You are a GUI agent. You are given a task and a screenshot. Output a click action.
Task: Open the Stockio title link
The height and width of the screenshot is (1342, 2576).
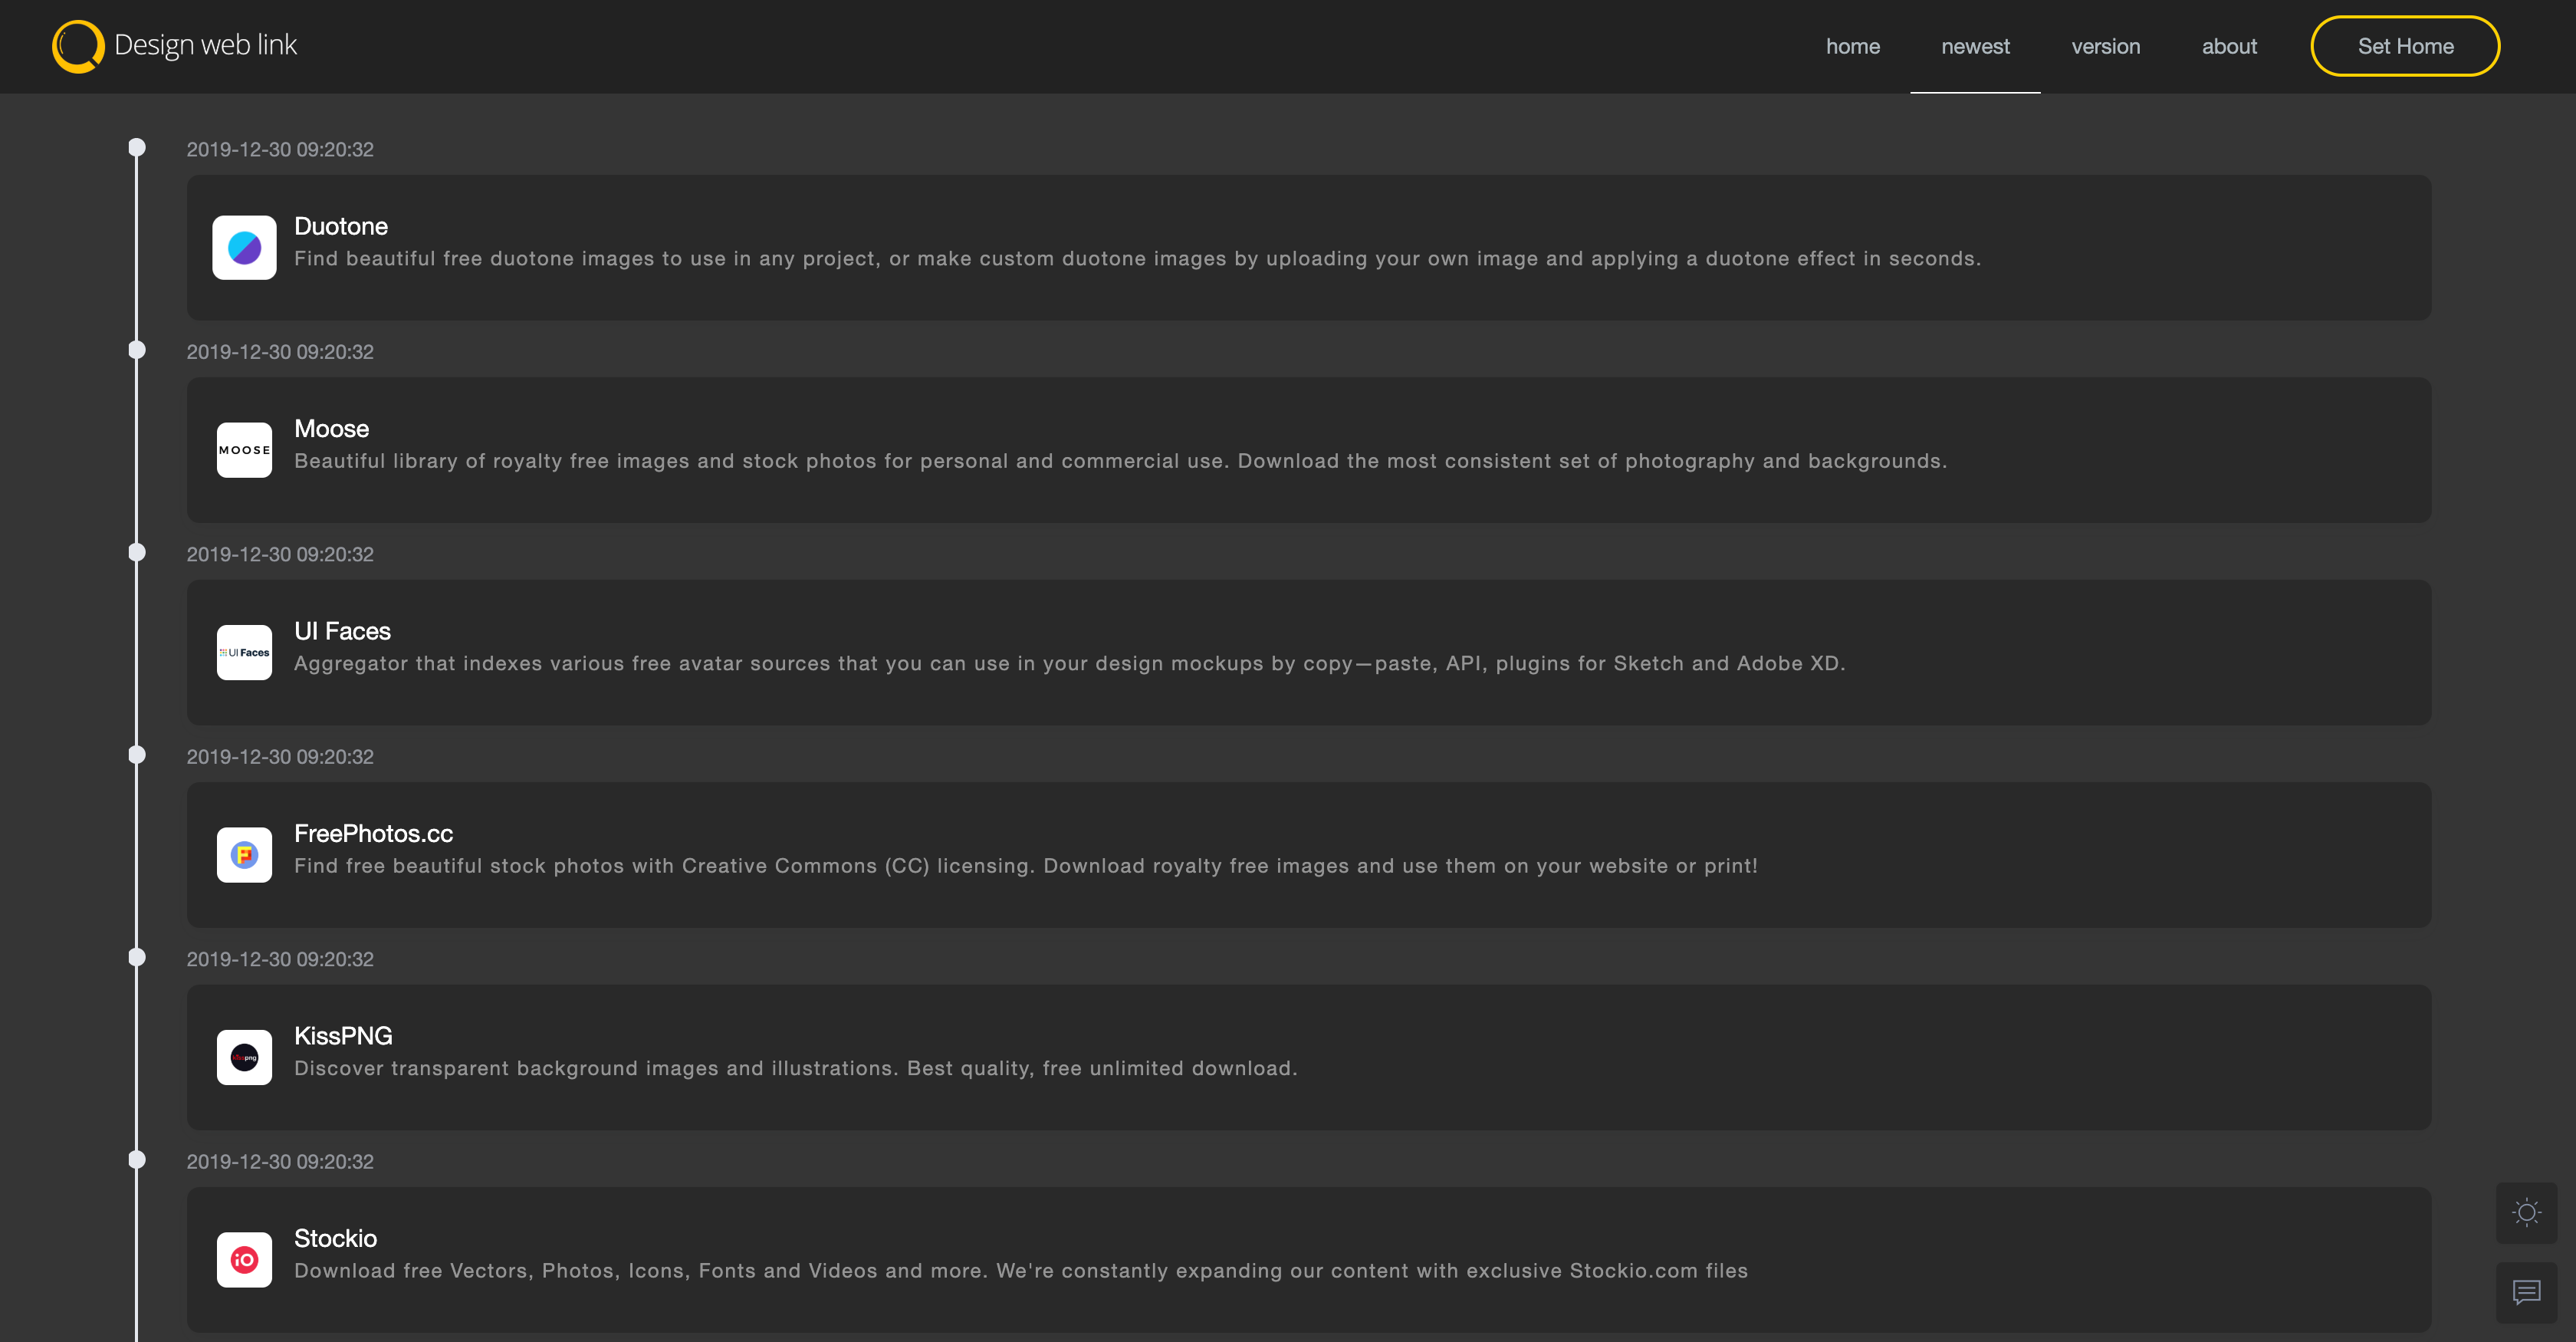pos(335,1238)
